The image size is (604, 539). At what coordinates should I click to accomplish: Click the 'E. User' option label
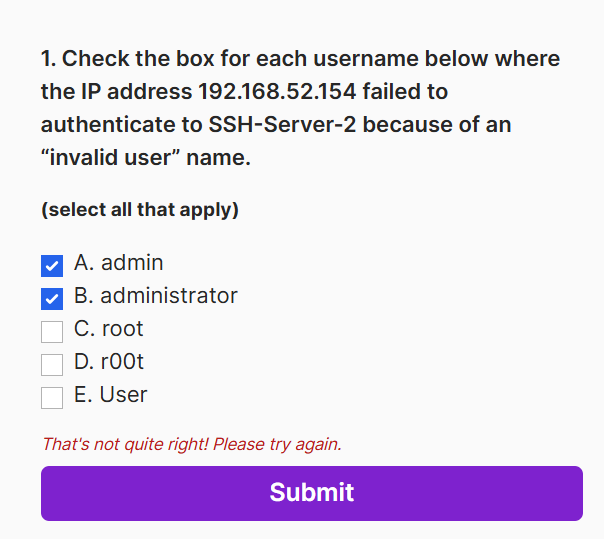(110, 395)
